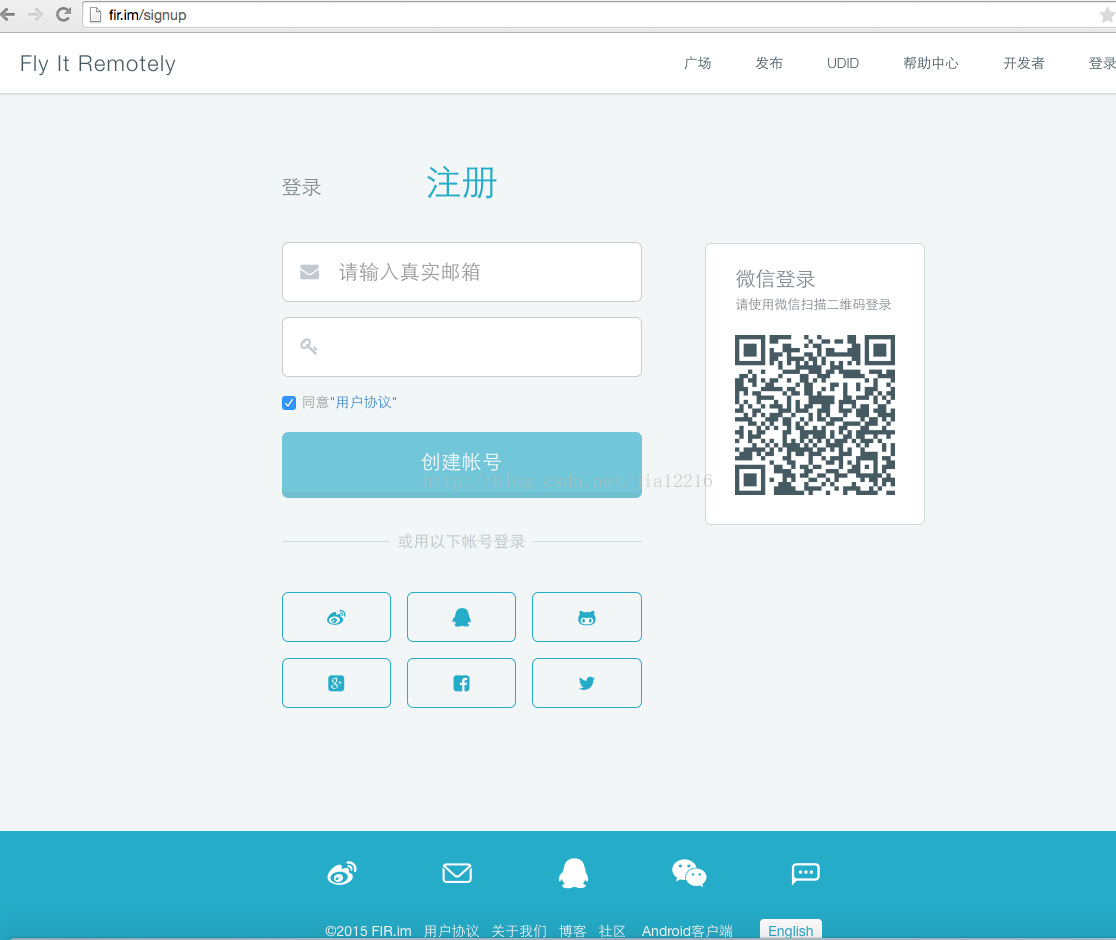Click the envelope icon in email field

pyautogui.click(x=310, y=272)
